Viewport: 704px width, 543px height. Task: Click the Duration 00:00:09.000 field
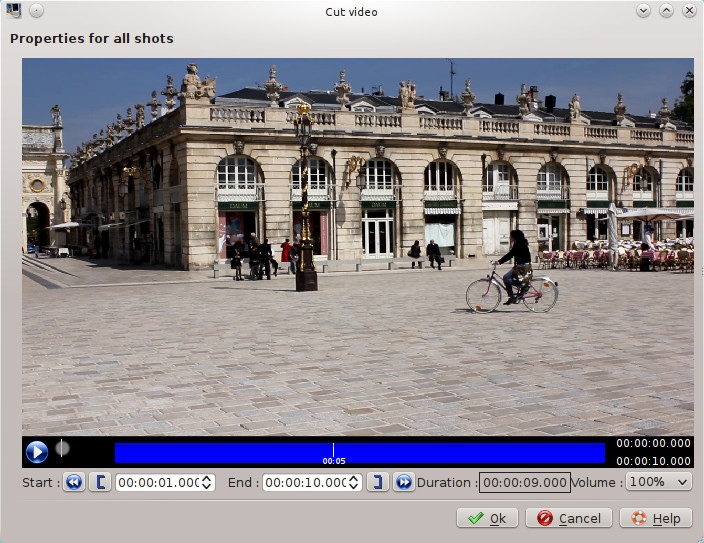(x=524, y=482)
